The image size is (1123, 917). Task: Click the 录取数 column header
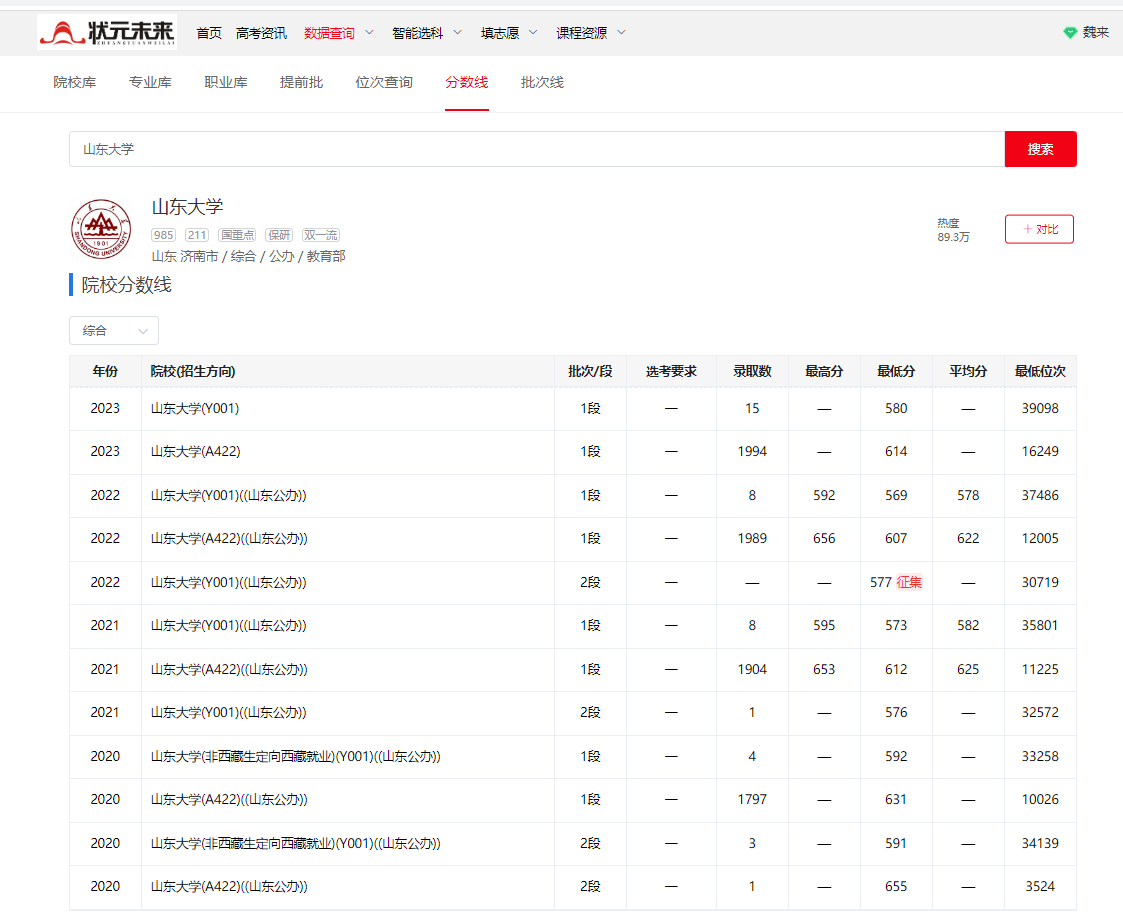[752, 371]
